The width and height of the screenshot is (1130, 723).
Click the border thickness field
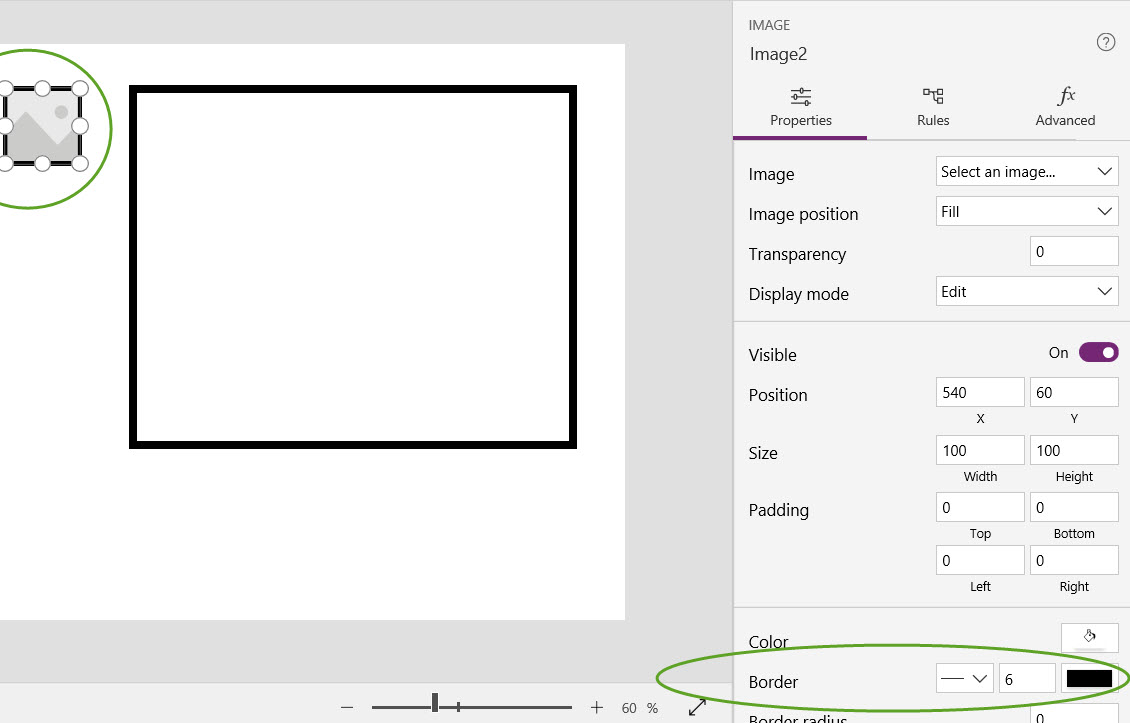tap(1026, 679)
